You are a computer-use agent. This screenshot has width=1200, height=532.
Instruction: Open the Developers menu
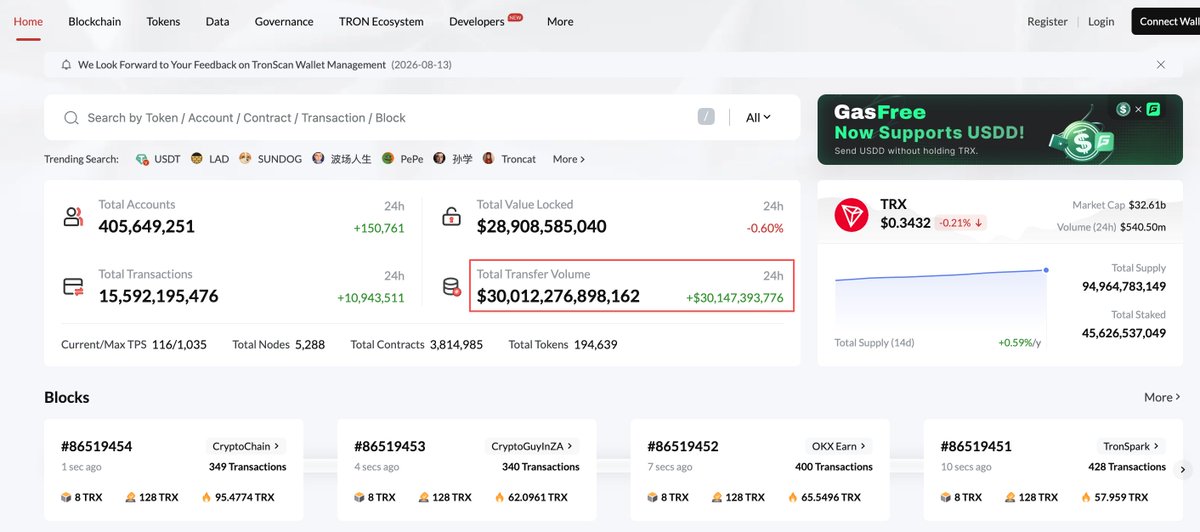coord(477,21)
